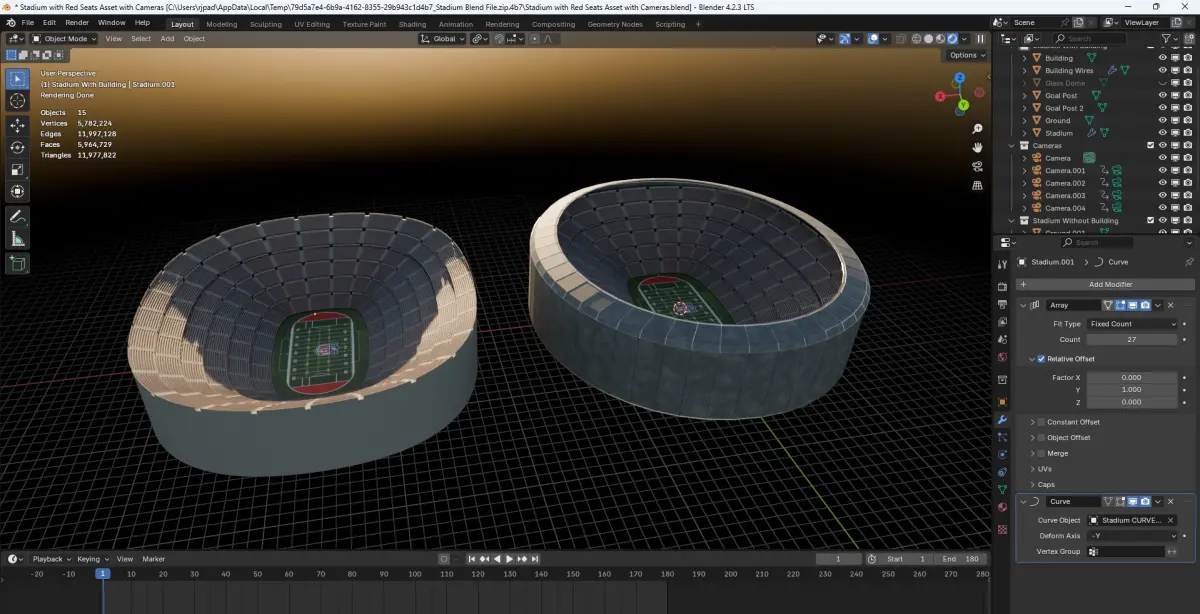Click the Count value field showing 27
Screen dimensions: 1200x614
coord(1132,340)
